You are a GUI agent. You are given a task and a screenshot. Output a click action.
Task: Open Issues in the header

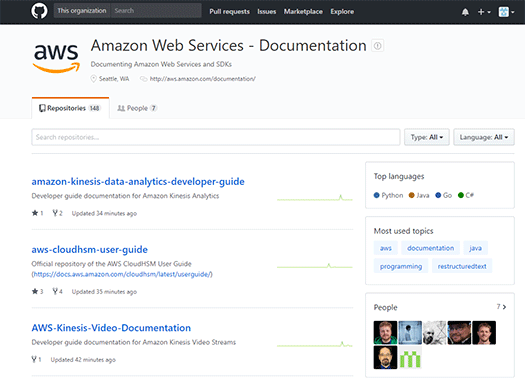coord(267,12)
